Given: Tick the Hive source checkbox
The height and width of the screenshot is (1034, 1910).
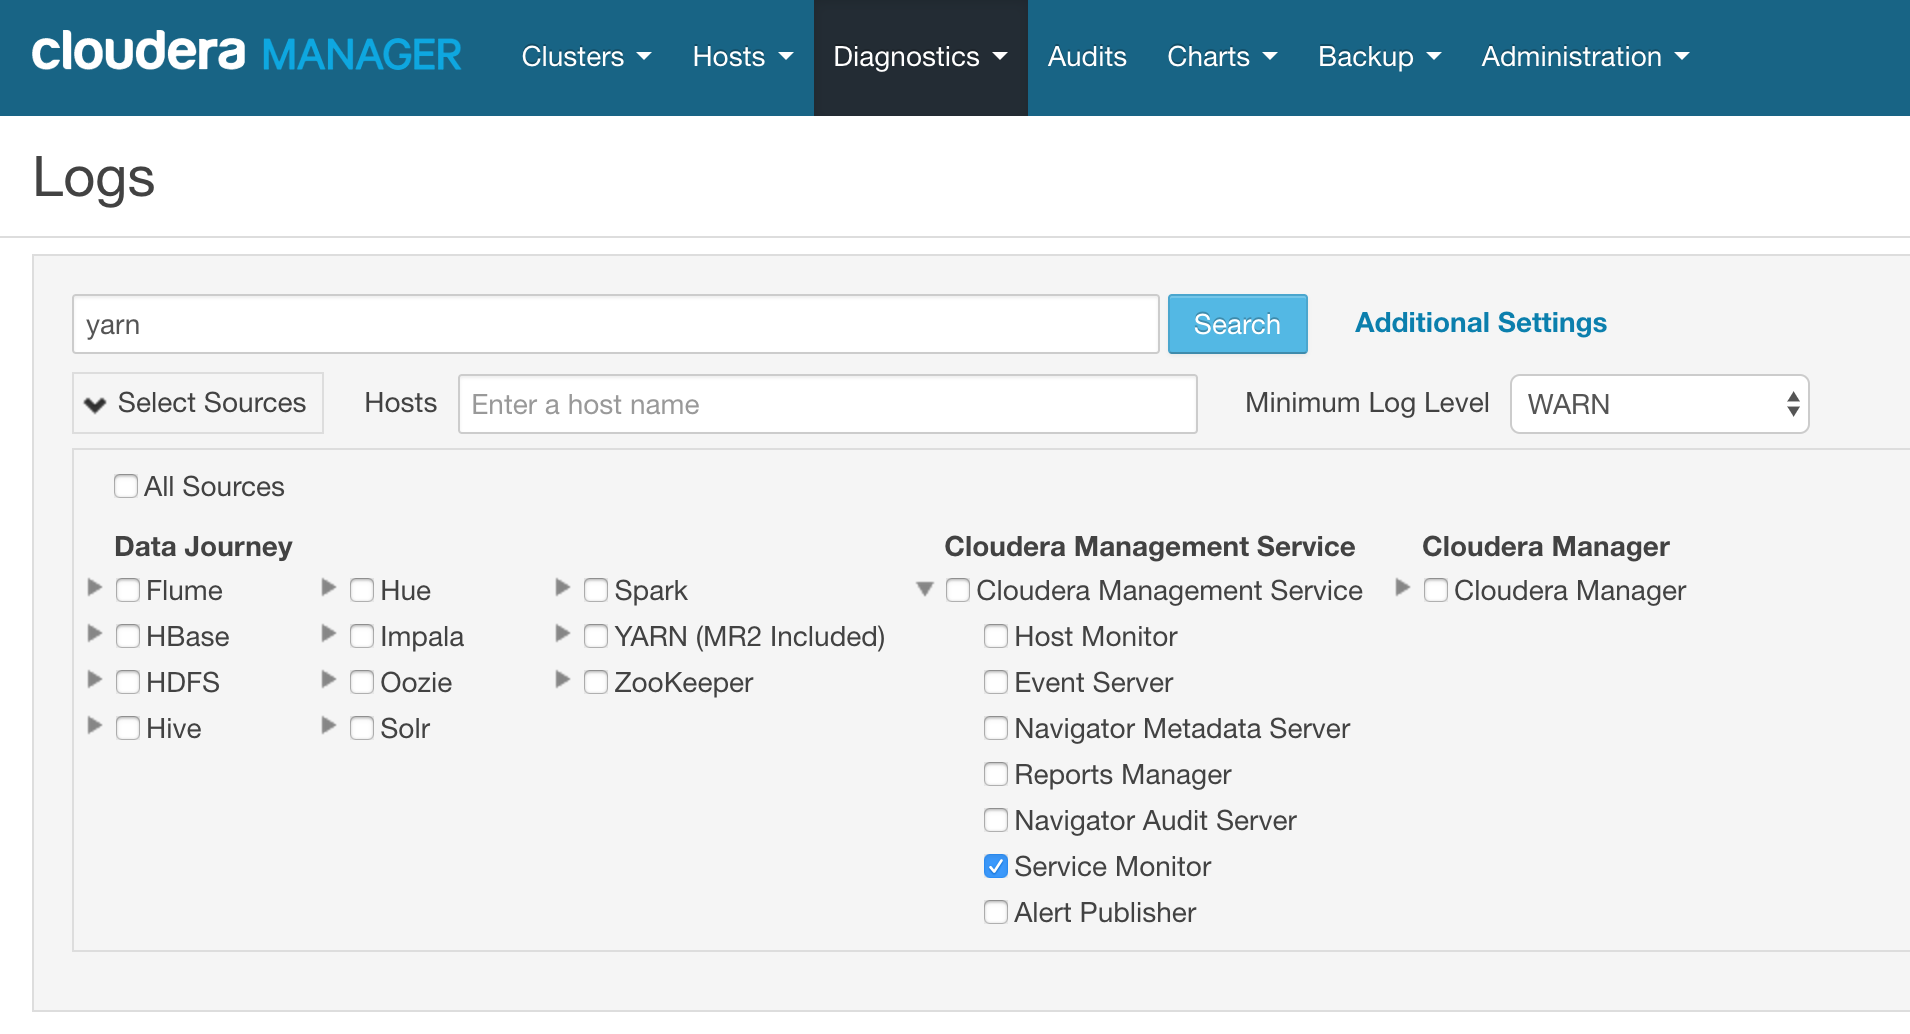Looking at the screenshot, I should (128, 728).
